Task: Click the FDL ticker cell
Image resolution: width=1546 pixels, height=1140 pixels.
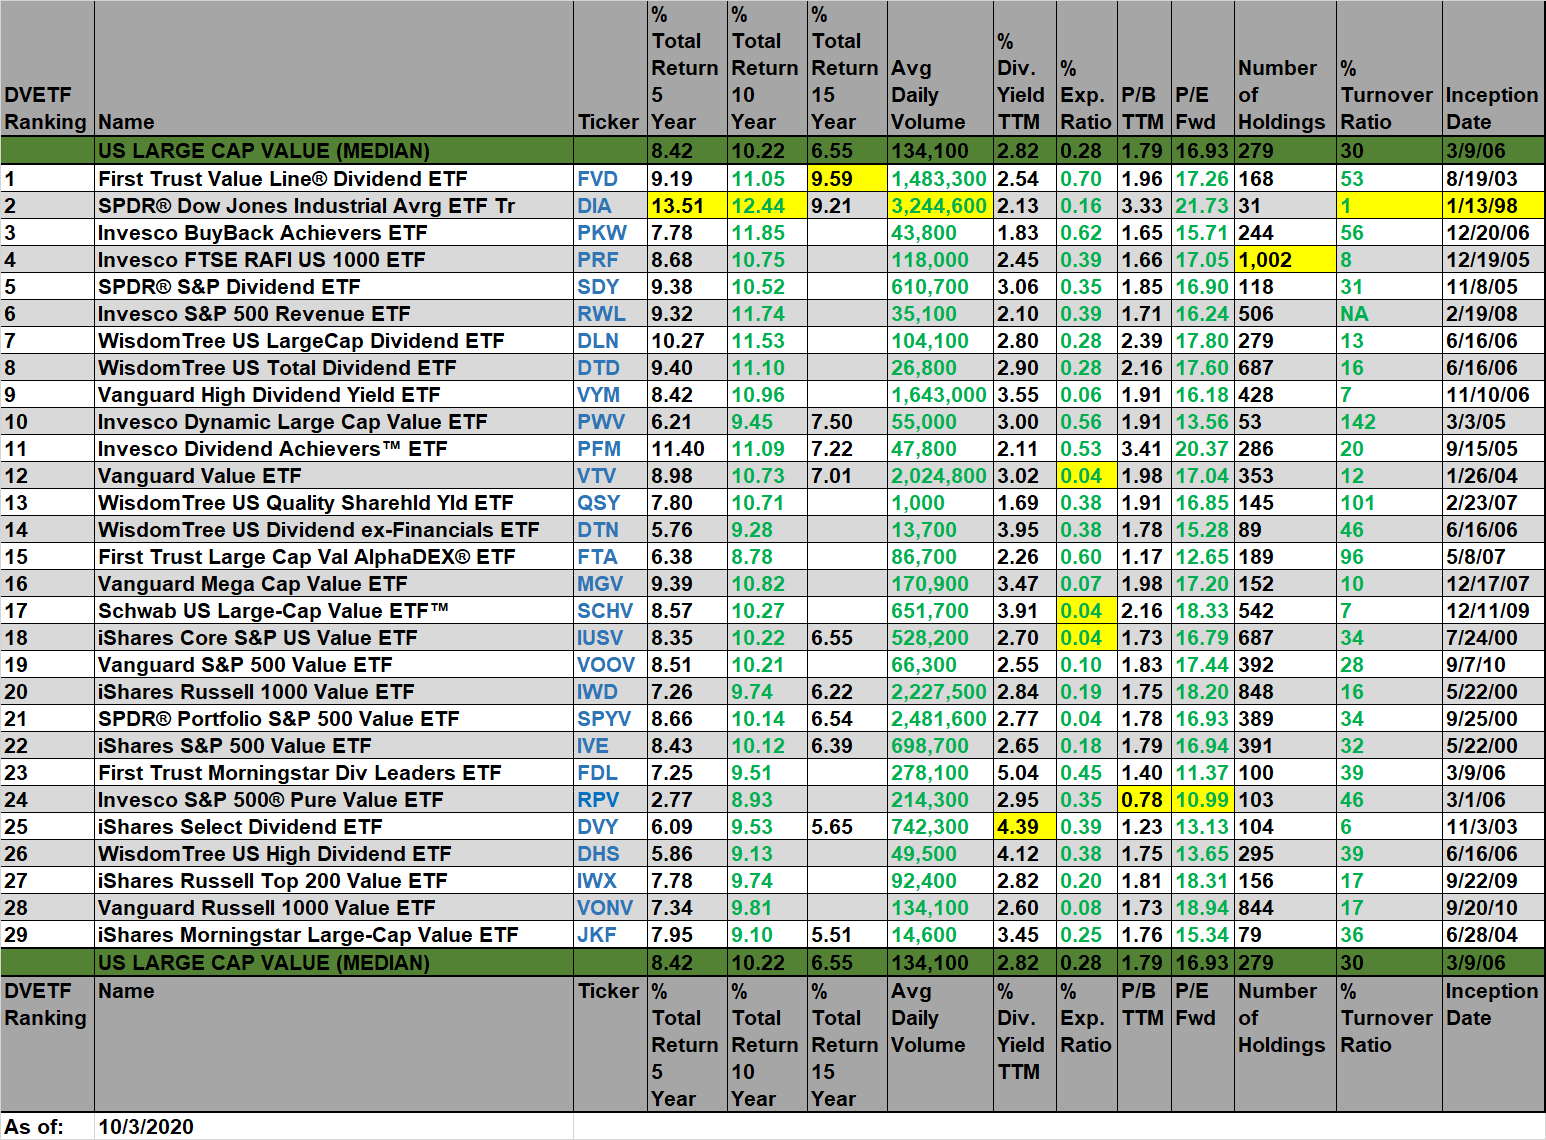Action: [x=610, y=773]
